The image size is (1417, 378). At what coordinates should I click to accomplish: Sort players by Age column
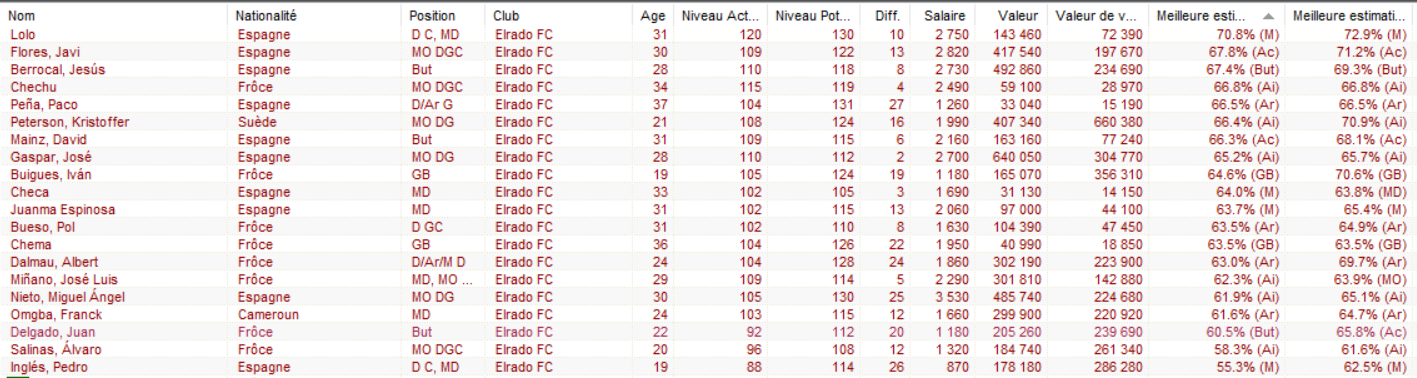coord(652,17)
